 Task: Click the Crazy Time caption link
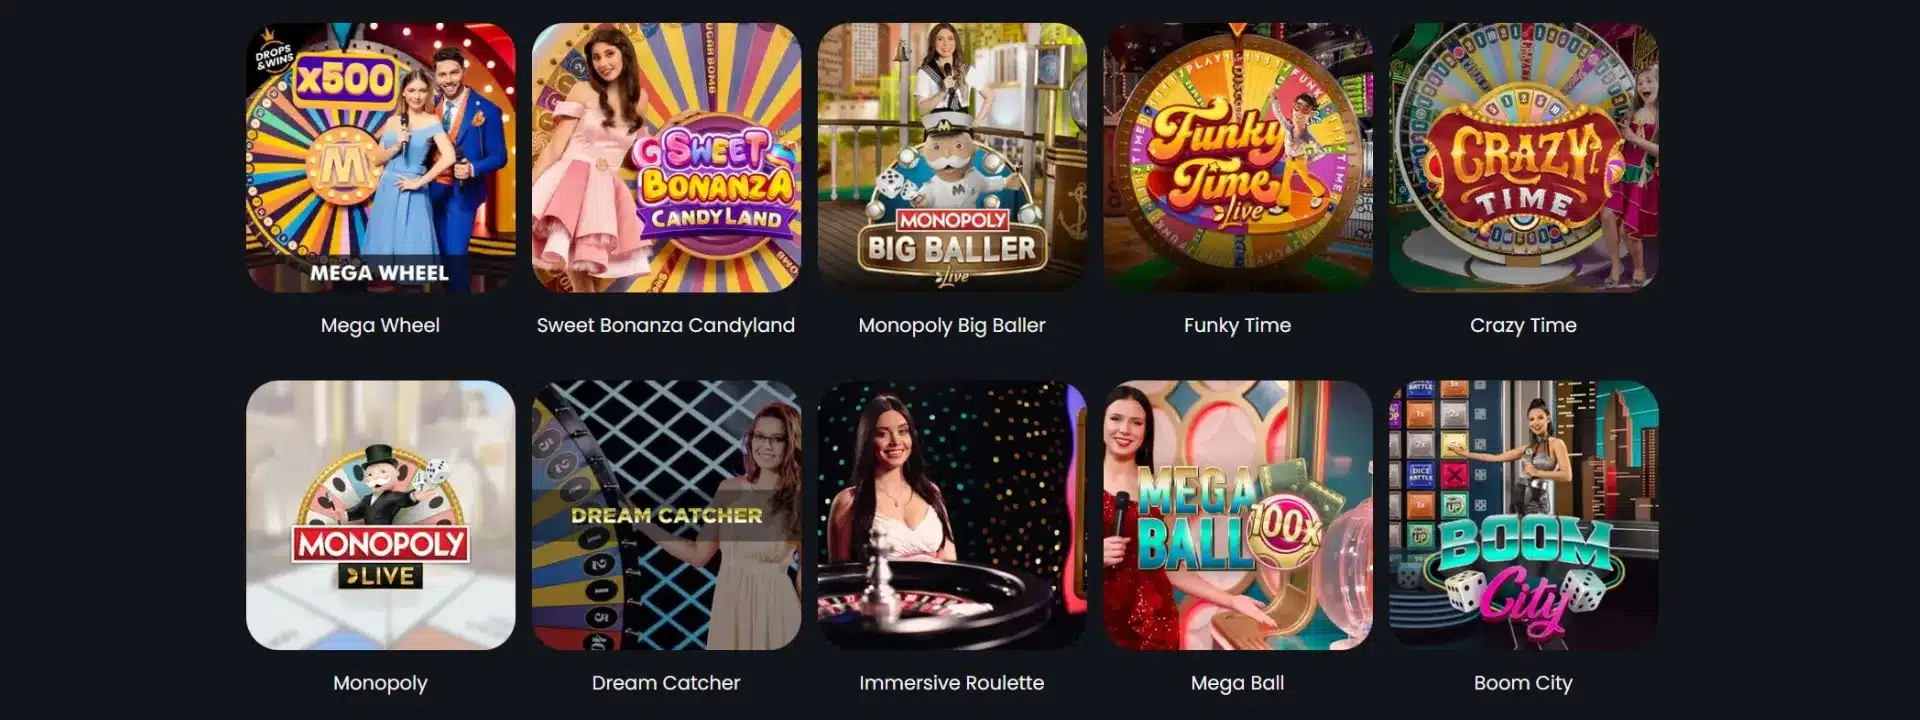pos(1524,326)
